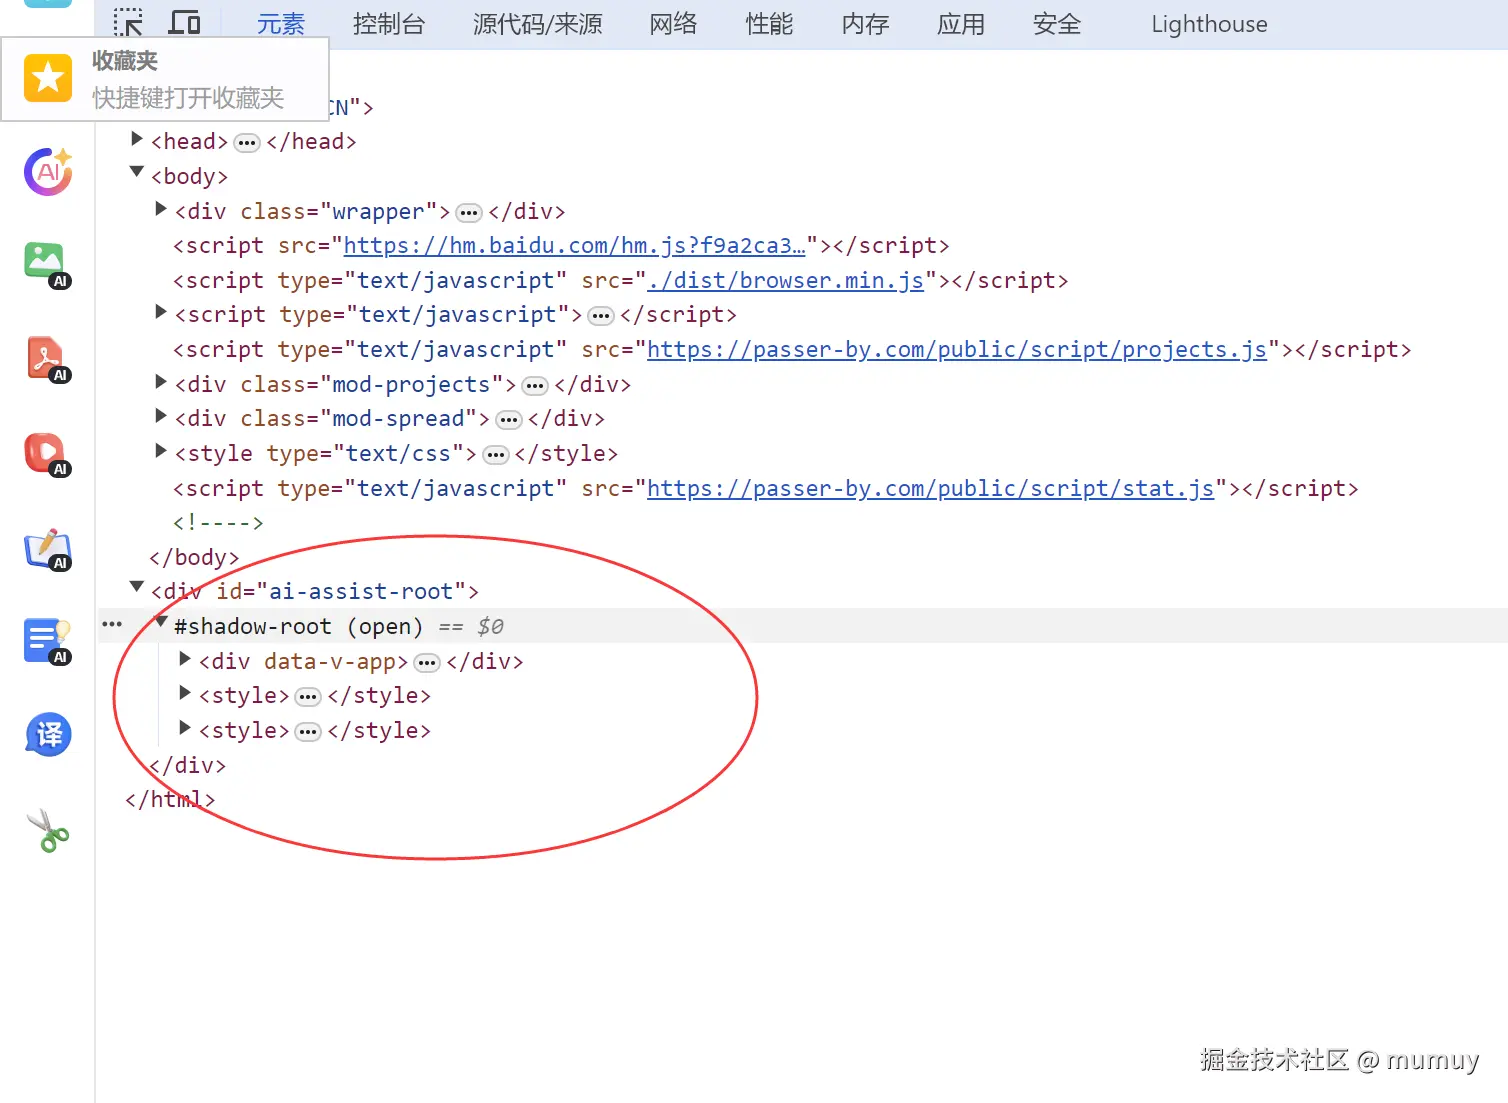The width and height of the screenshot is (1508, 1103).
Task: Open the AI video tool in sidebar
Action: click(47, 453)
